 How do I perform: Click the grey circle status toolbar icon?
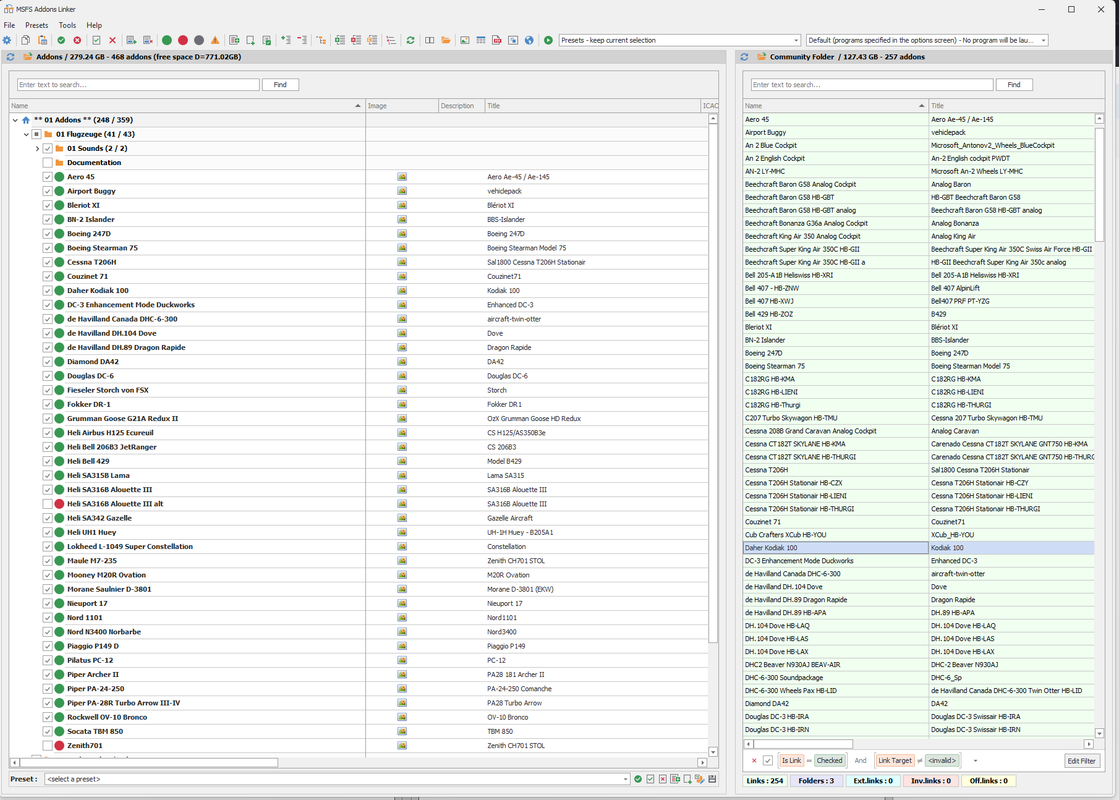199,41
